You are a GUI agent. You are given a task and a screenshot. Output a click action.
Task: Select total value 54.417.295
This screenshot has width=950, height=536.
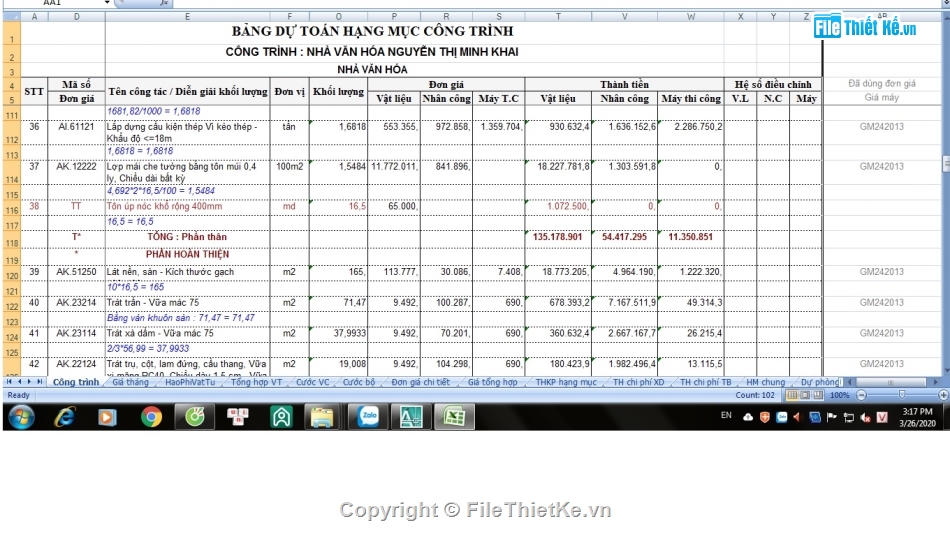pos(625,237)
